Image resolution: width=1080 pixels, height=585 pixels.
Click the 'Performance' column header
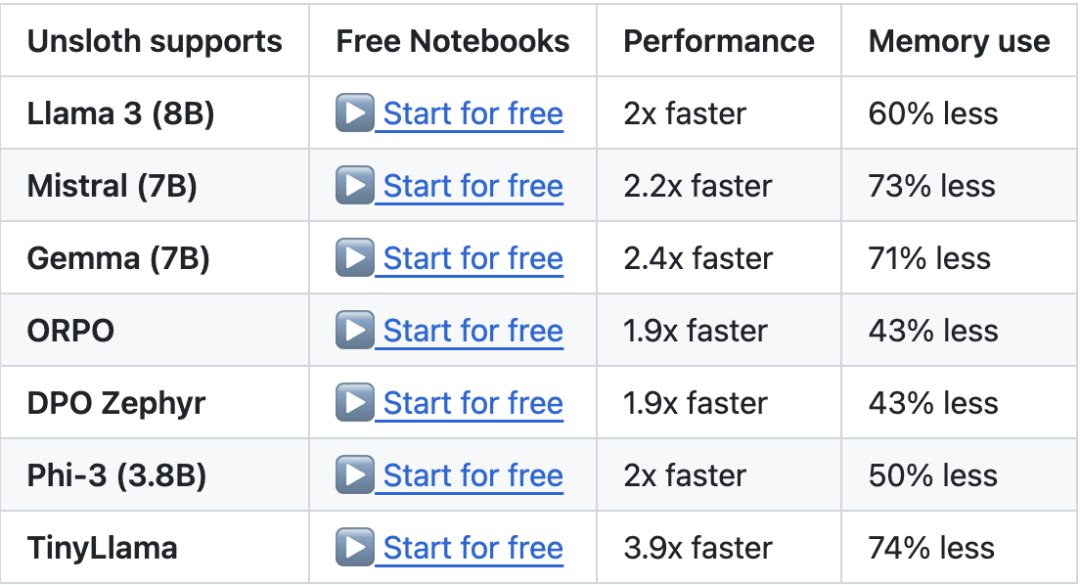[x=719, y=41]
